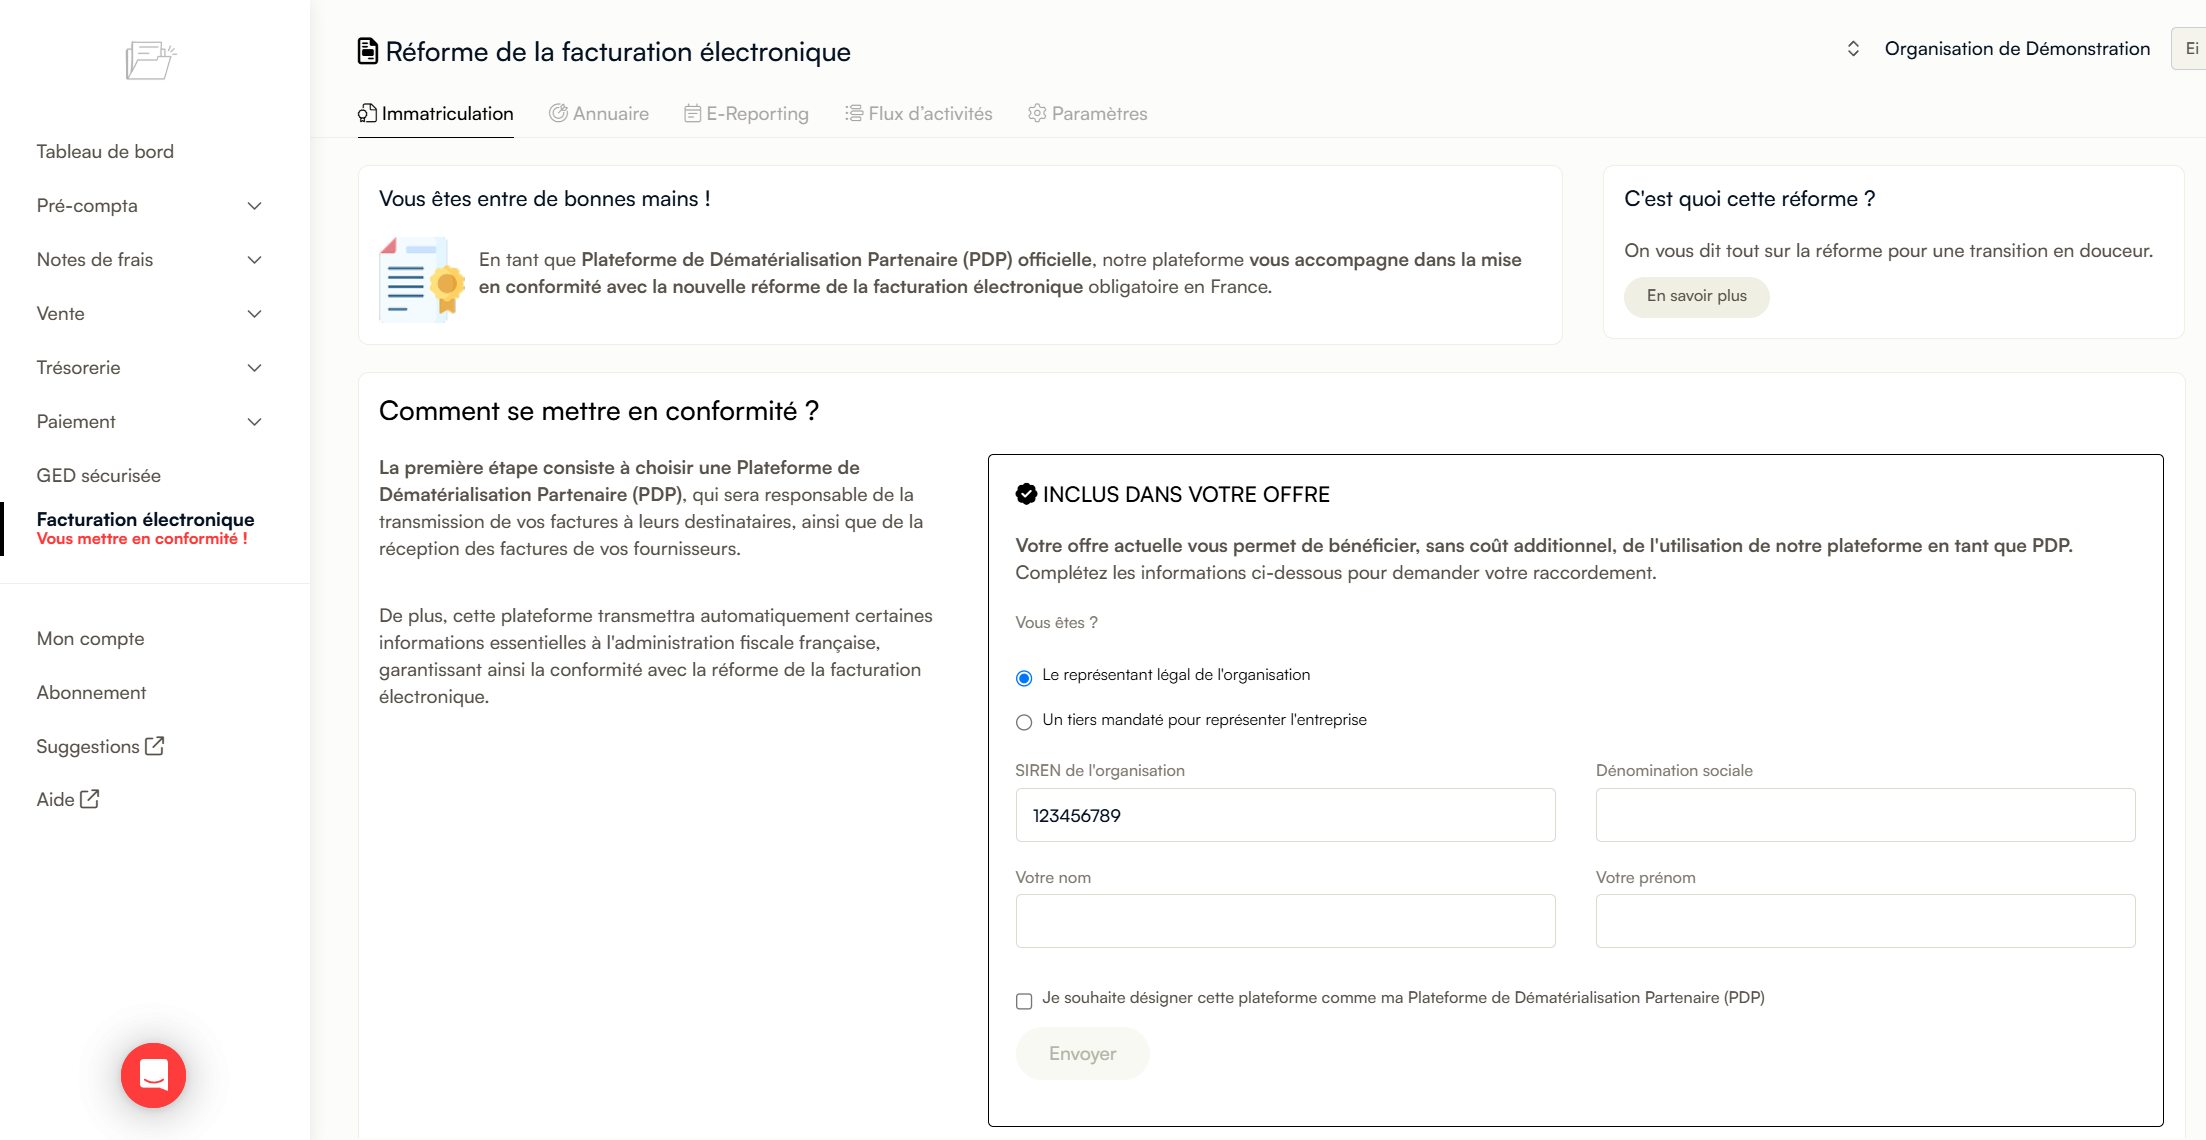This screenshot has width=2206, height=1140.
Task: Open the Aide link
Action: pyautogui.click(x=68, y=800)
